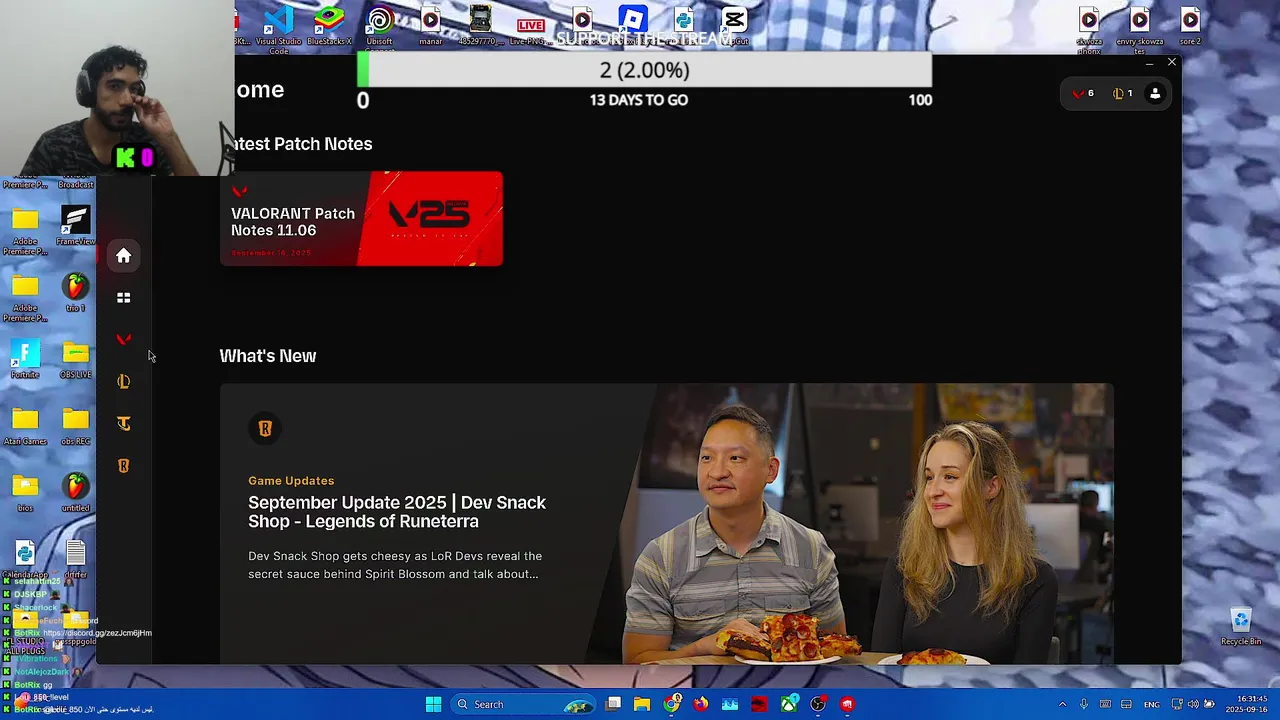Click the microphone tray icon
The width and height of the screenshot is (1280, 720).
1083,704
